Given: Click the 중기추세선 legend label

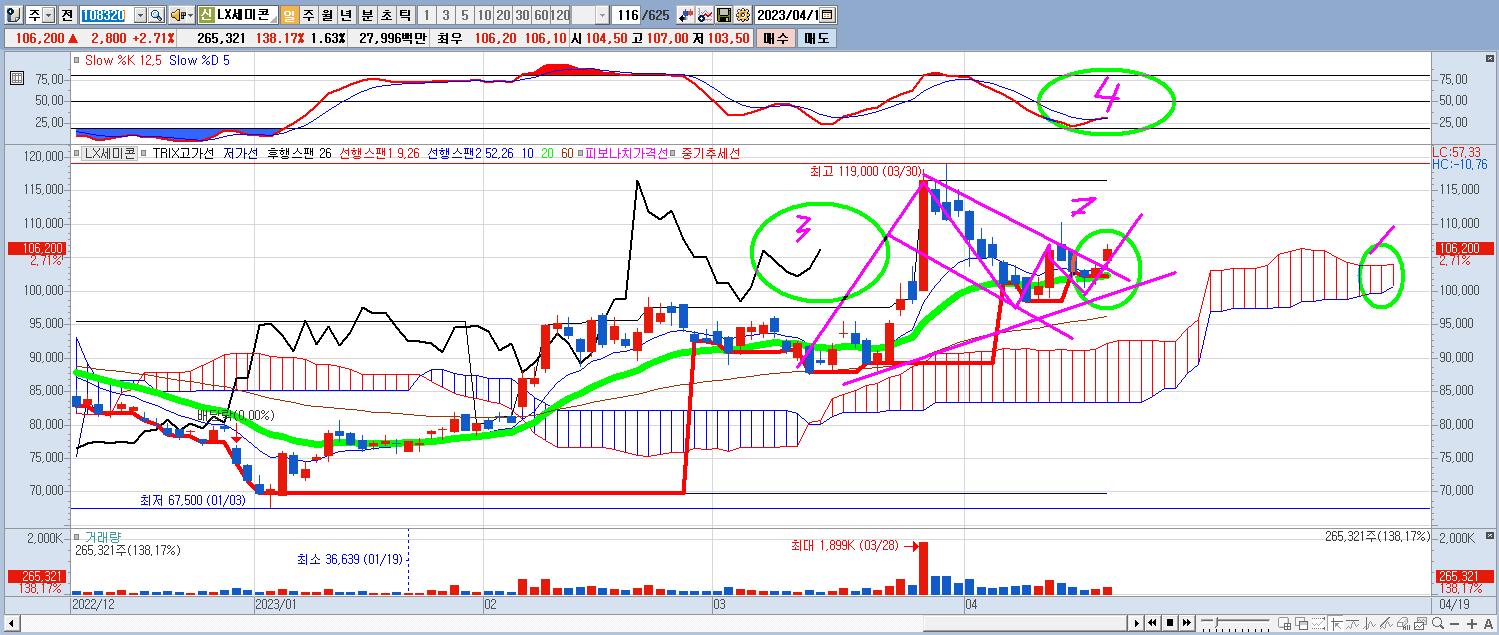Looking at the screenshot, I should click(x=710, y=153).
